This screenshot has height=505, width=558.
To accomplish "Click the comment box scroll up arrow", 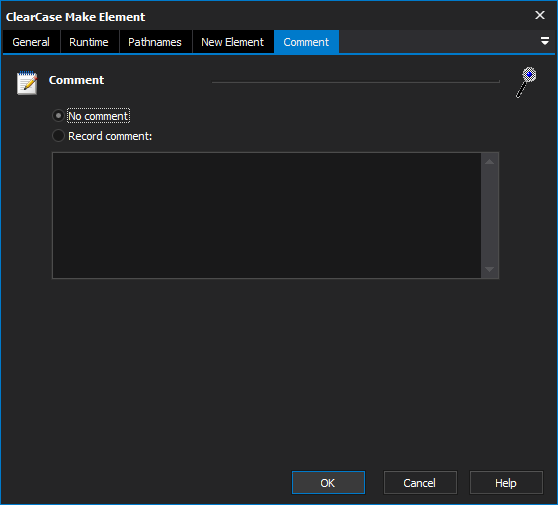I will 489,162.
